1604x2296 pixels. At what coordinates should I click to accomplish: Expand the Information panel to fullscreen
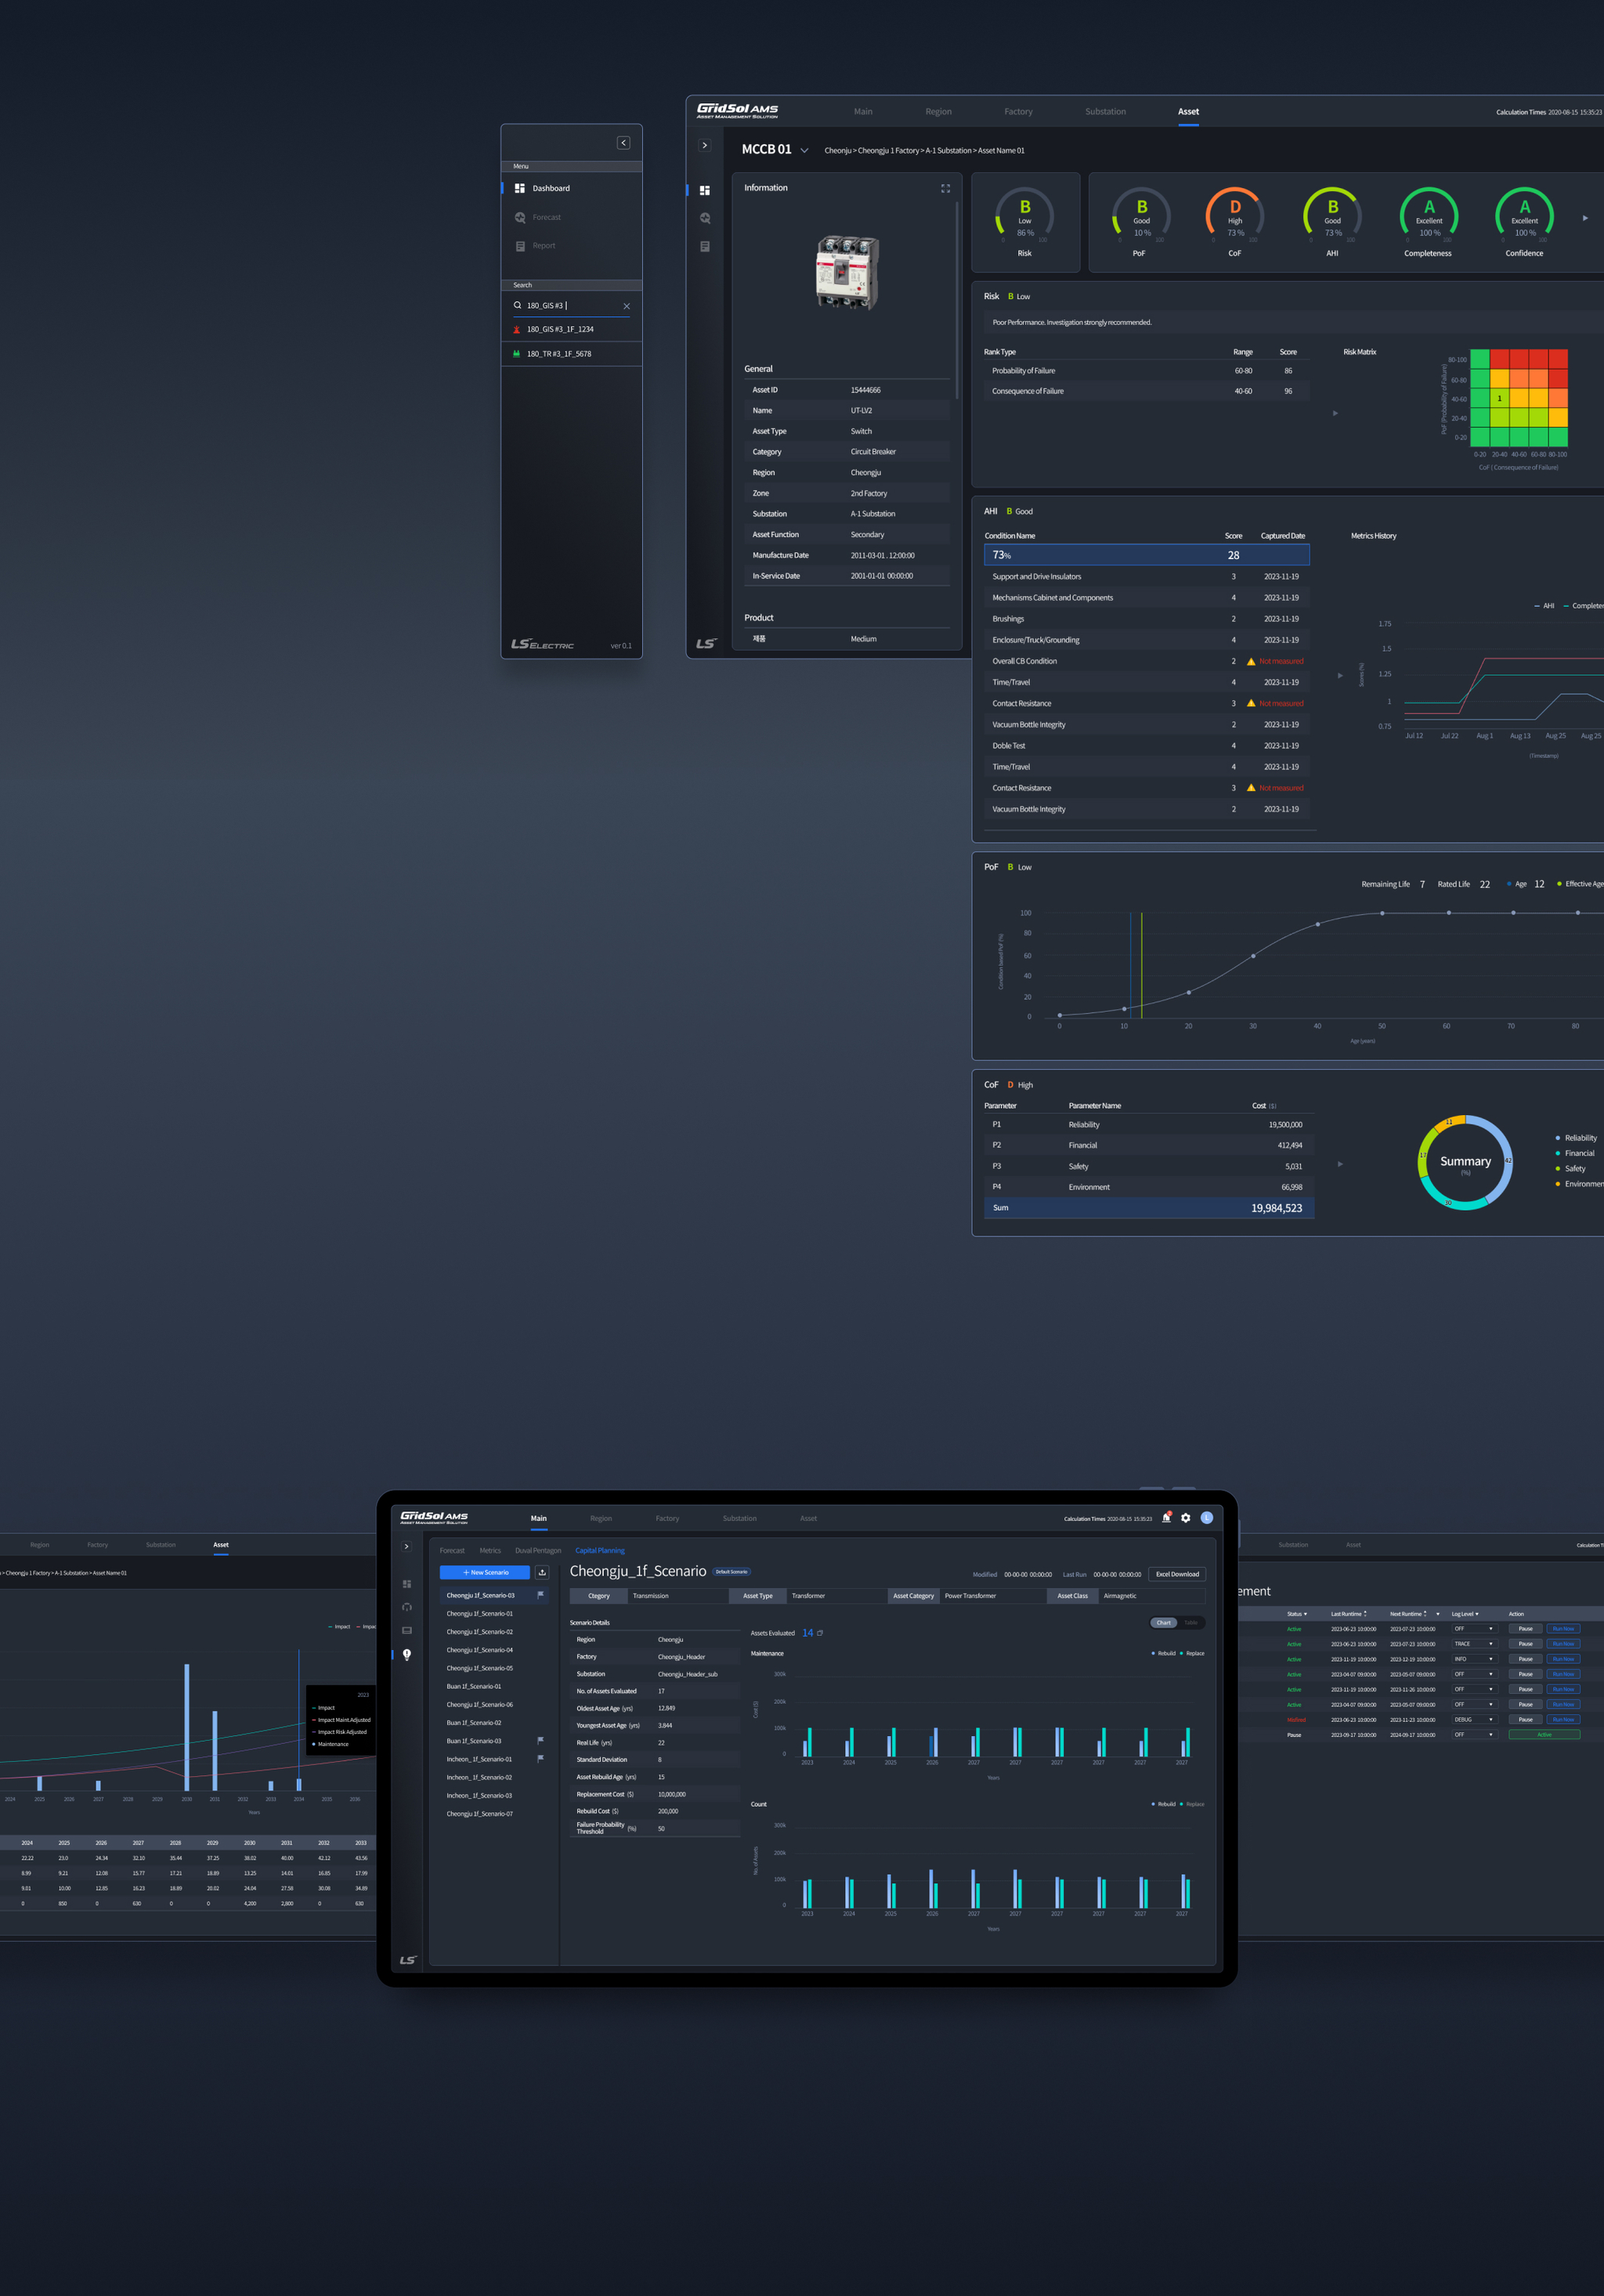click(x=945, y=188)
